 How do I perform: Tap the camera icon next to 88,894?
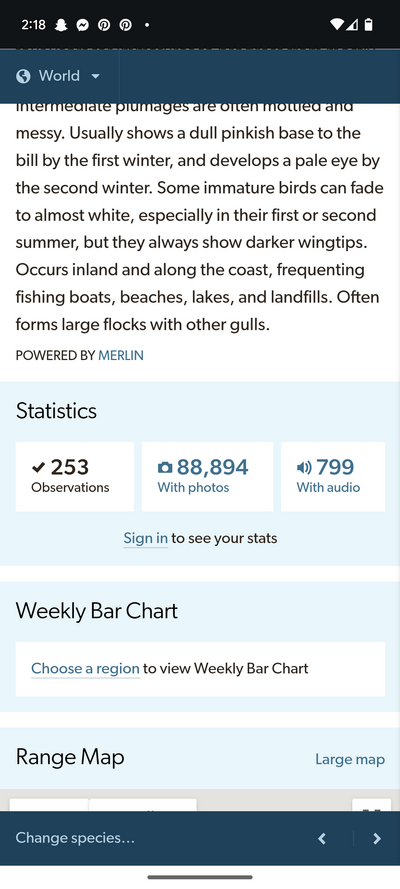[x=164, y=468]
